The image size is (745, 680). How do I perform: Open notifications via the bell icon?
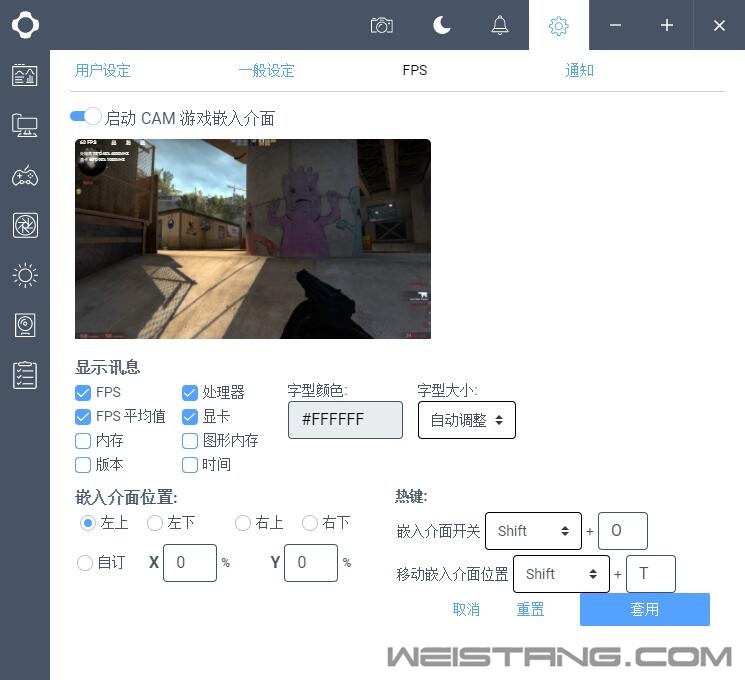[500, 25]
